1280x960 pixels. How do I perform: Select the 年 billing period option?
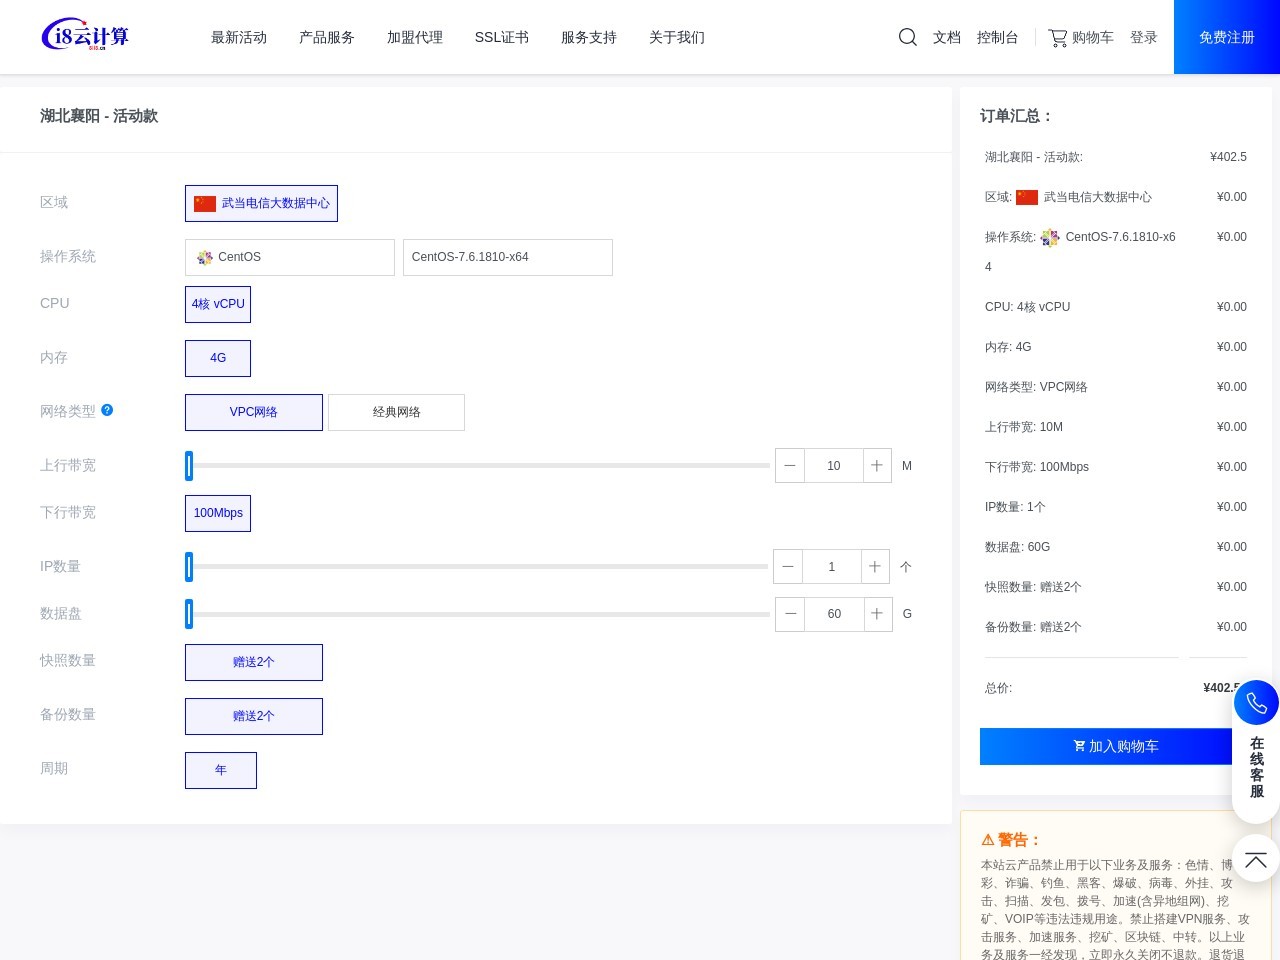(x=221, y=770)
